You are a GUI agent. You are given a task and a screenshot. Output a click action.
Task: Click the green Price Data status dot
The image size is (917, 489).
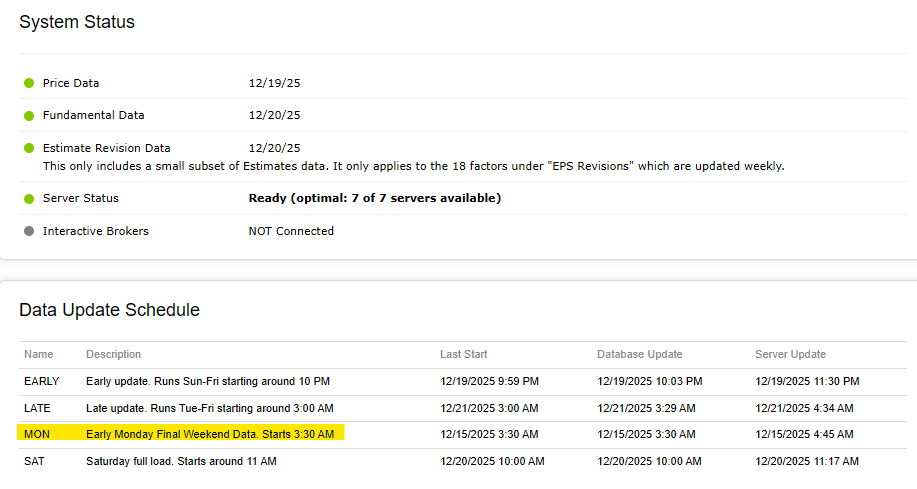(29, 83)
